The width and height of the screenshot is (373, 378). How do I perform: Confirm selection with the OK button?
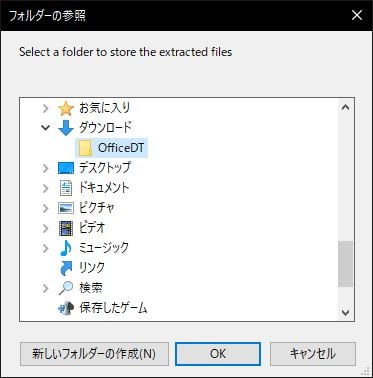(218, 354)
